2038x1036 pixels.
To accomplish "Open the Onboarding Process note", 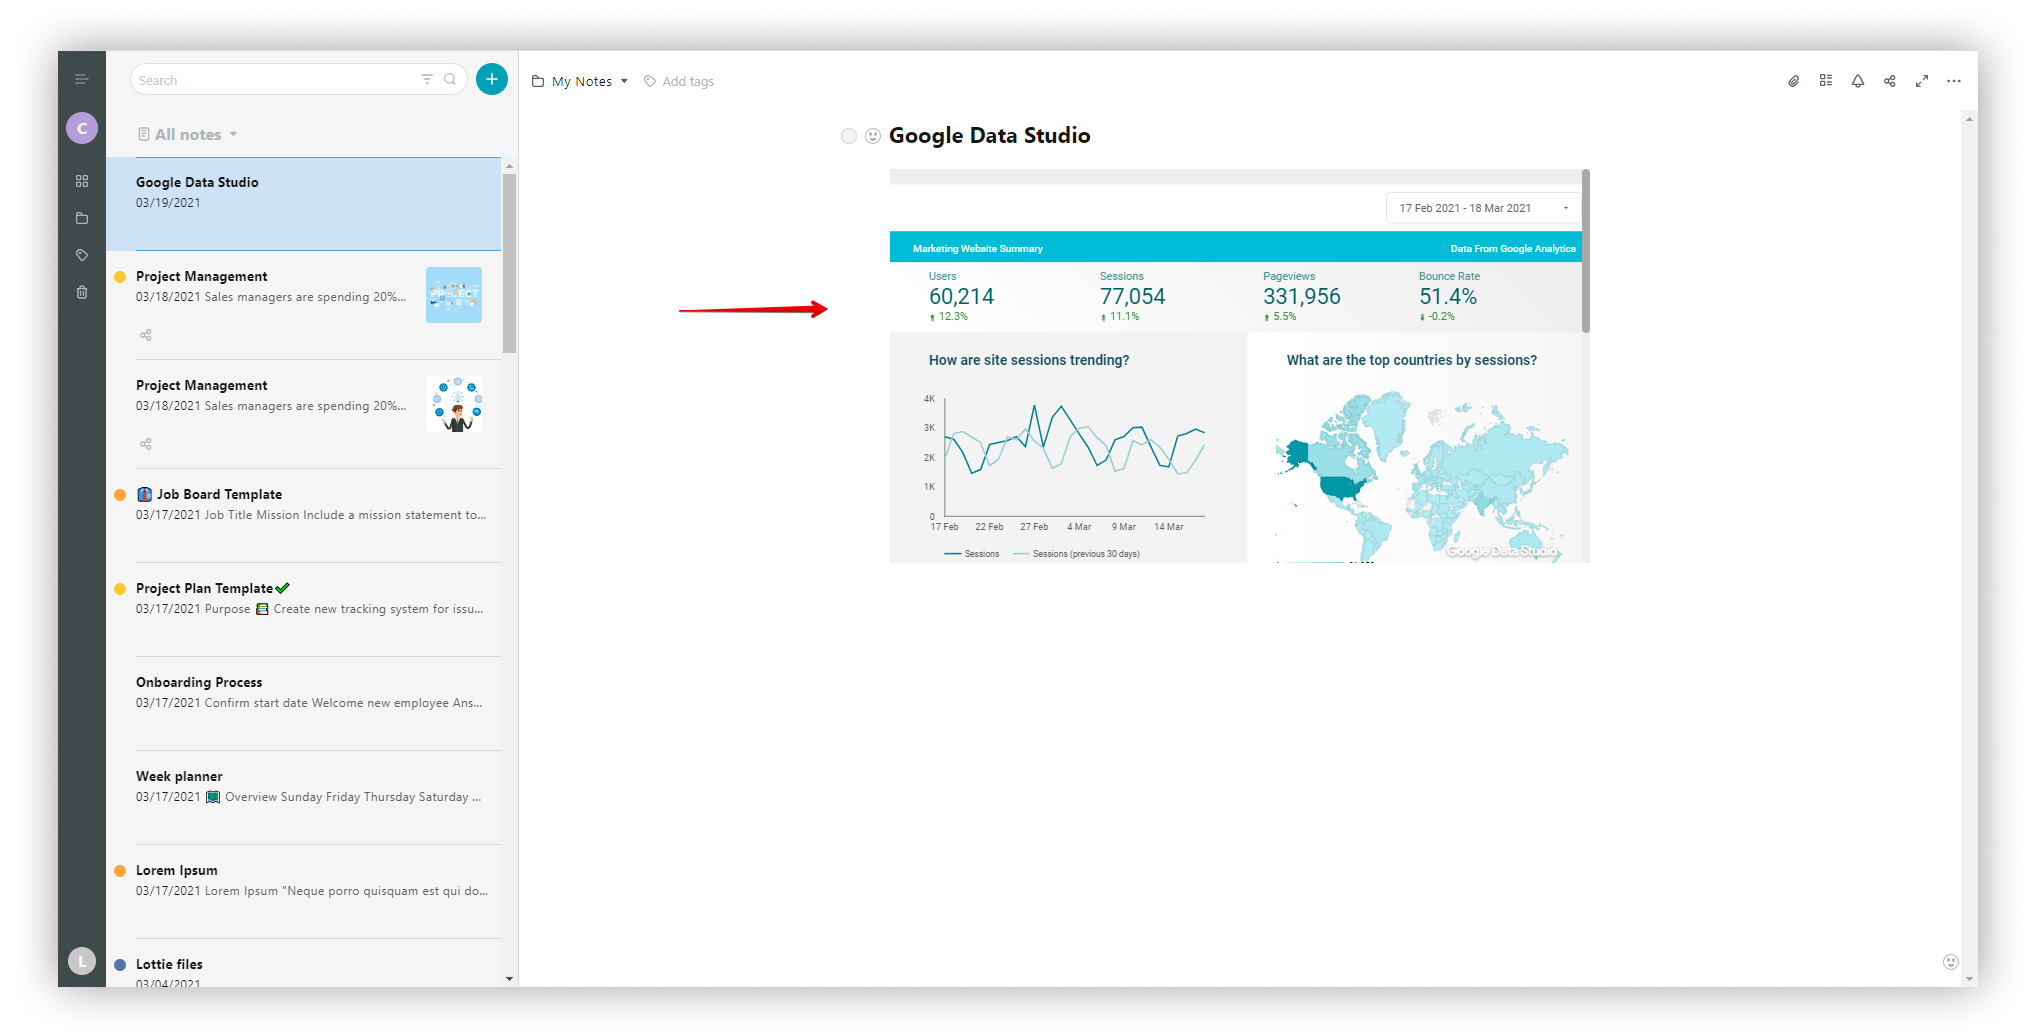I will [x=304, y=704].
